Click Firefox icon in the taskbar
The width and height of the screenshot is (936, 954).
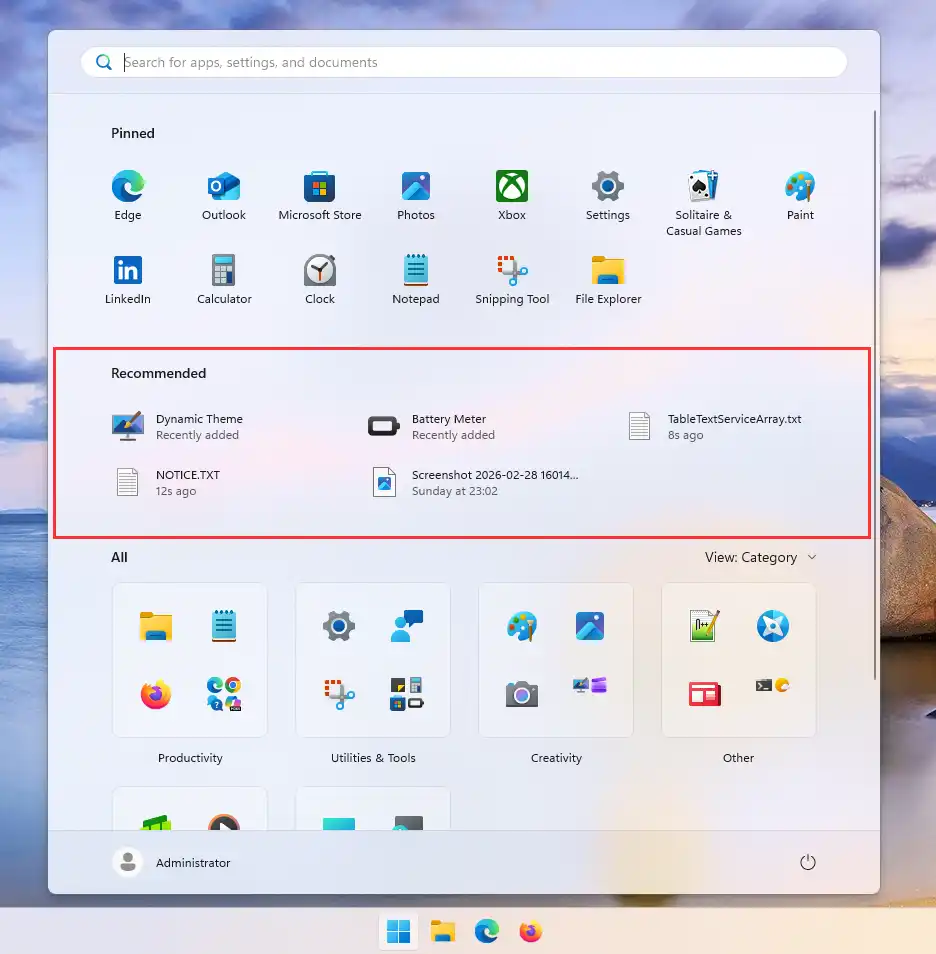pos(530,932)
